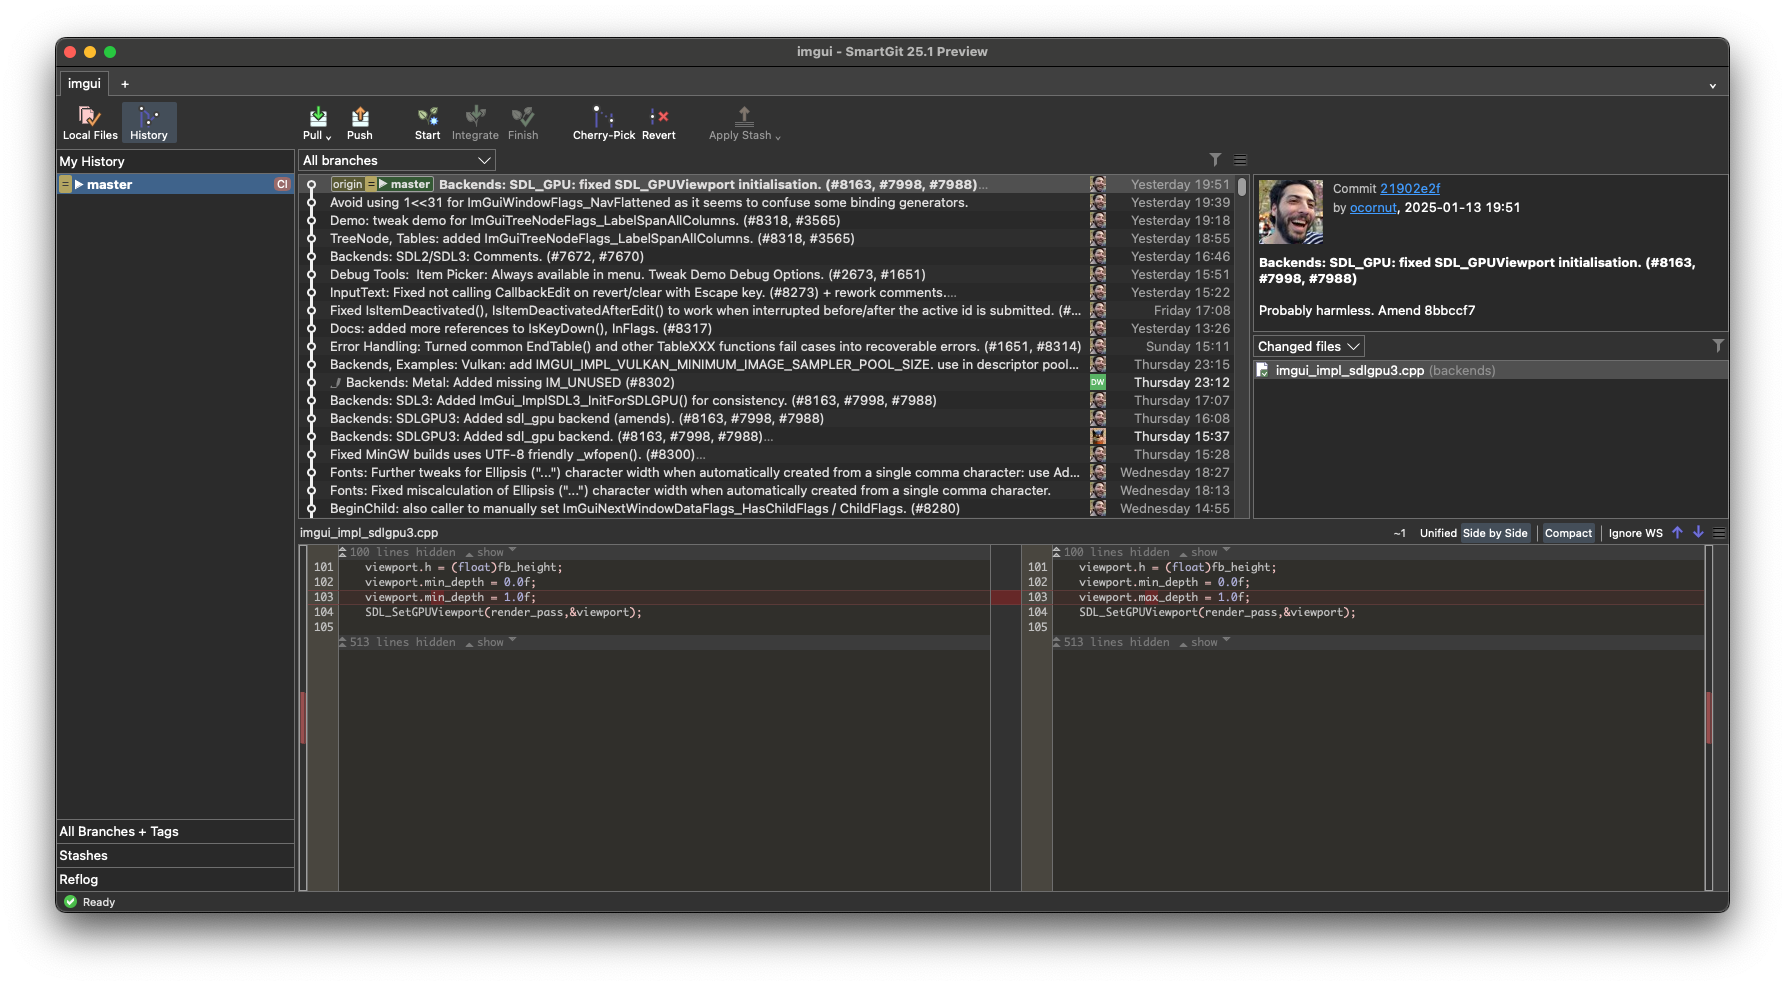This screenshot has width=1785, height=986.
Task: Start a new feature branch
Action: pyautogui.click(x=427, y=122)
